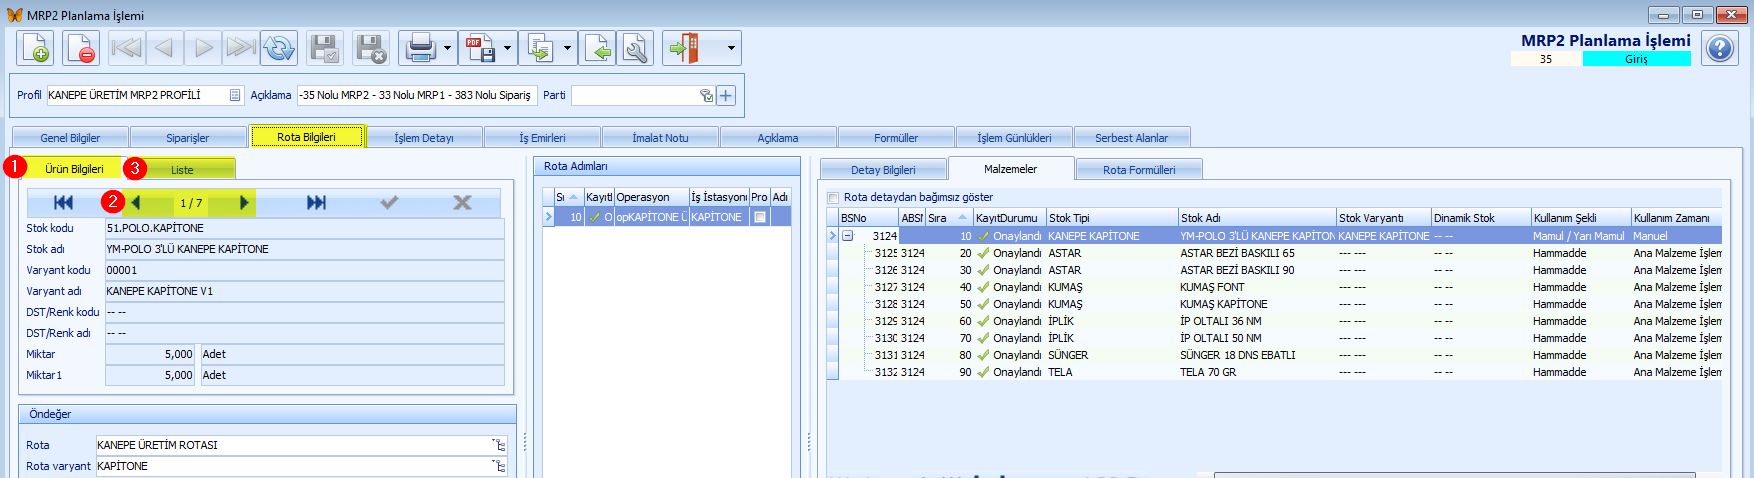The image size is (1754, 478).
Task: Switch to the İş Emirleri tab
Action: 542,138
